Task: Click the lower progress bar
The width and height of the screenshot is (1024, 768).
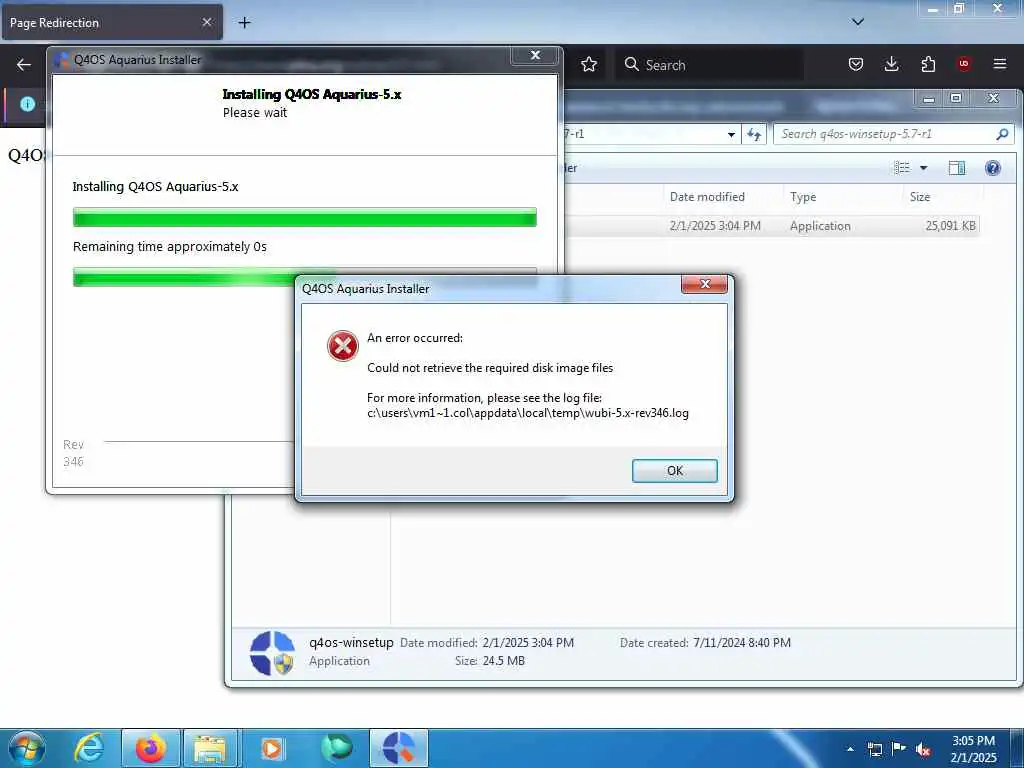Action: pos(305,277)
